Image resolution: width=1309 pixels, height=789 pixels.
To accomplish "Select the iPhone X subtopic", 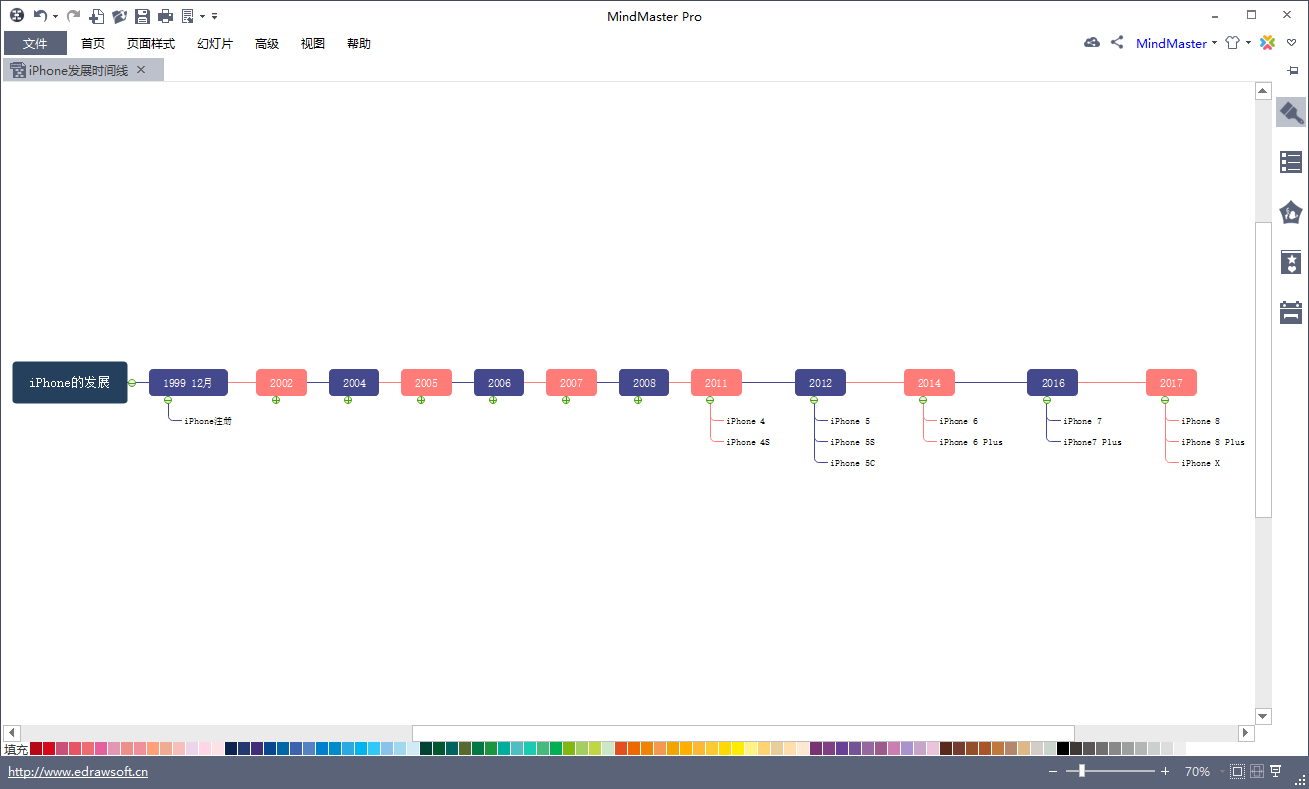I will click(1200, 463).
